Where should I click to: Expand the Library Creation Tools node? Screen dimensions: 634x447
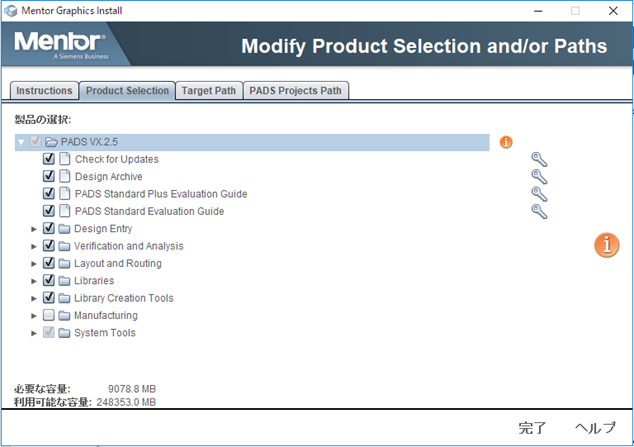34,299
